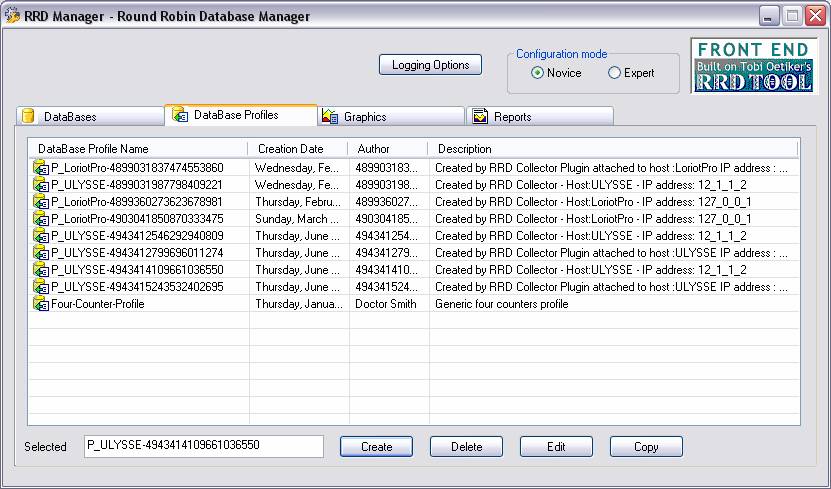Click the profile icon of P_LoriotPro-4899031837474553860
831x489 pixels.
(x=41, y=168)
